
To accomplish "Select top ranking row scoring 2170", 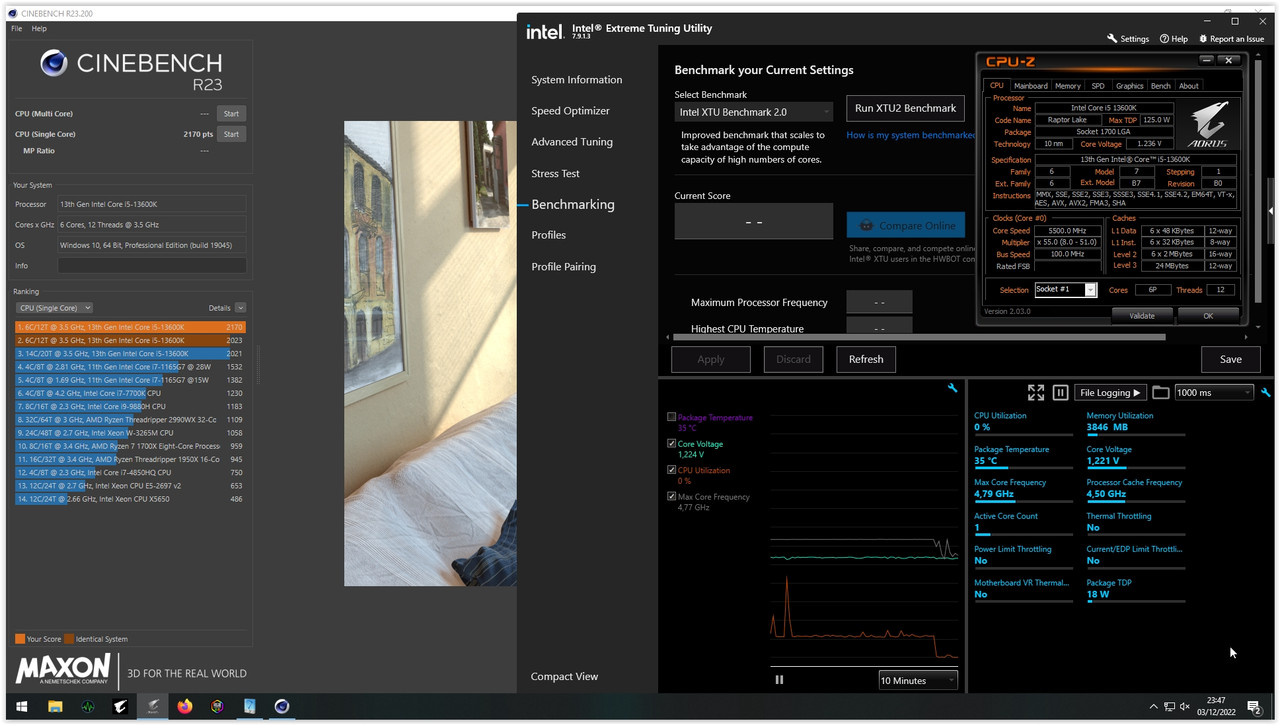I will pos(130,327).
